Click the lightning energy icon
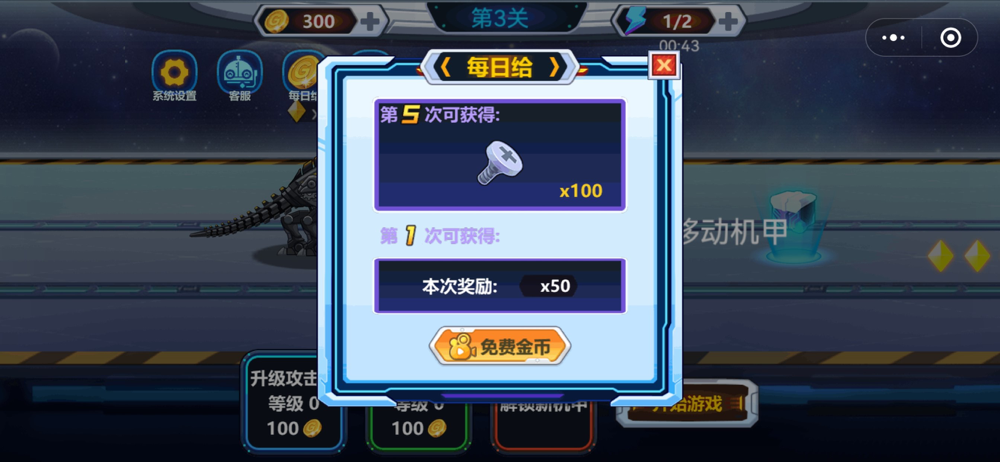The height and width of the screenshot is (462, 1000). pos(635,21)
